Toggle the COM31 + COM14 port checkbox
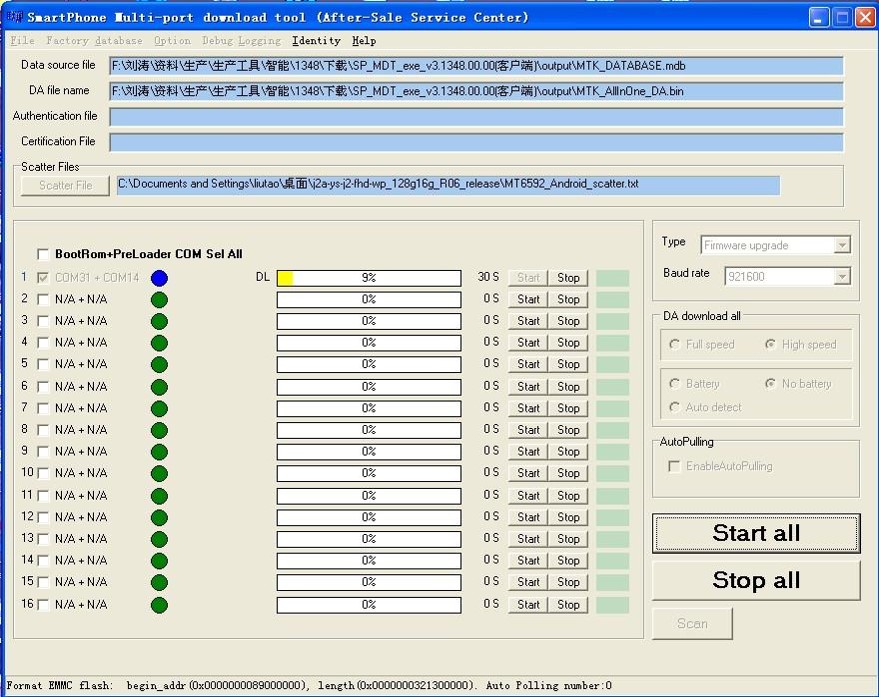The height and width of the screenshot is (697, 879). coord(43,278)
